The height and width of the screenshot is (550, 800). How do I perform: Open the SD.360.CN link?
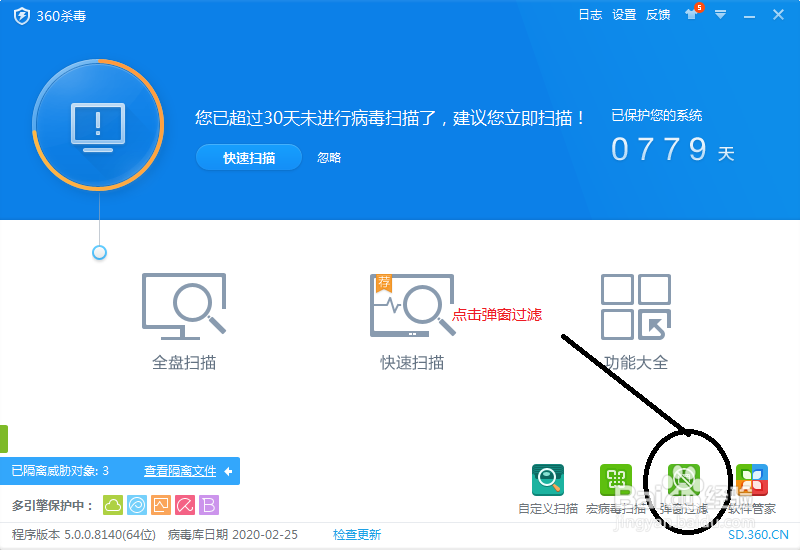click(x=758, y=535)
